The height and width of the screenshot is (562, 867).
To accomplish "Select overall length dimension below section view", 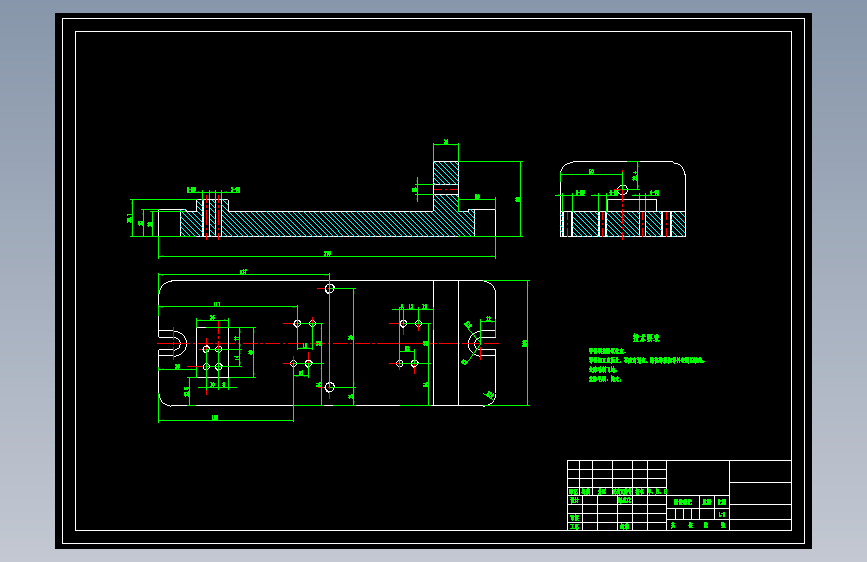I will coord(327,253).
